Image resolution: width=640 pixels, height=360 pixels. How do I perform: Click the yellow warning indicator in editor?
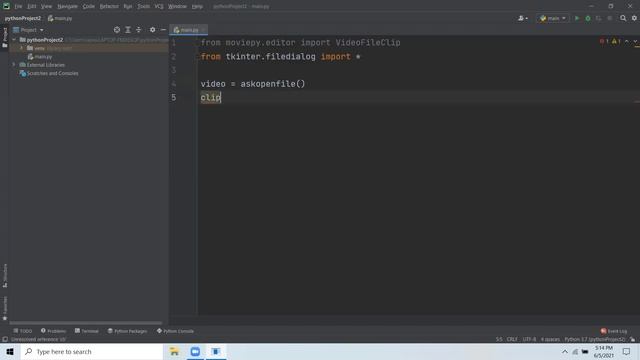[x=616, y=41]
